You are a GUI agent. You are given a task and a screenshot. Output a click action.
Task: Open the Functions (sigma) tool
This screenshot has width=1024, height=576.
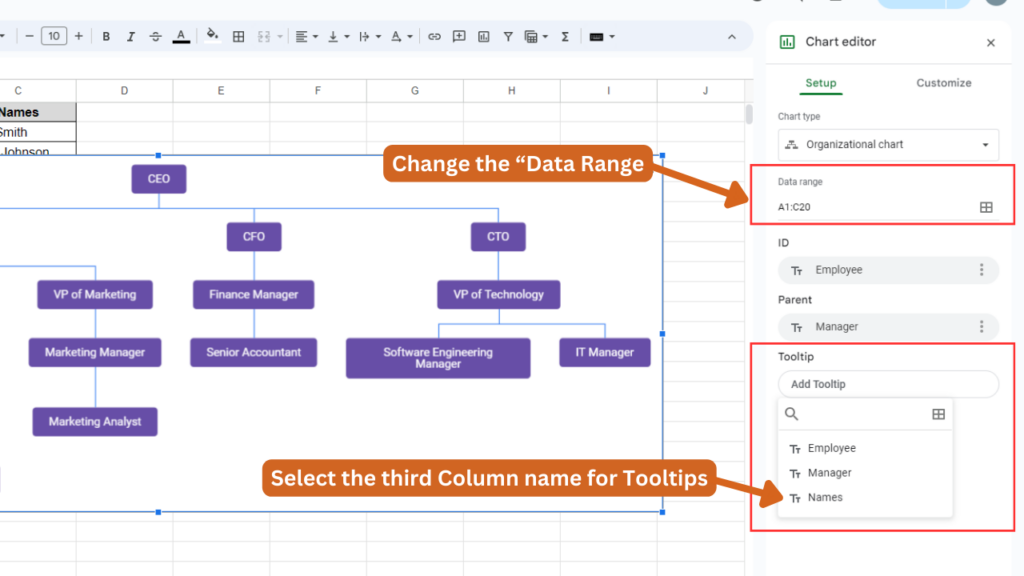(x=564, y=36)
